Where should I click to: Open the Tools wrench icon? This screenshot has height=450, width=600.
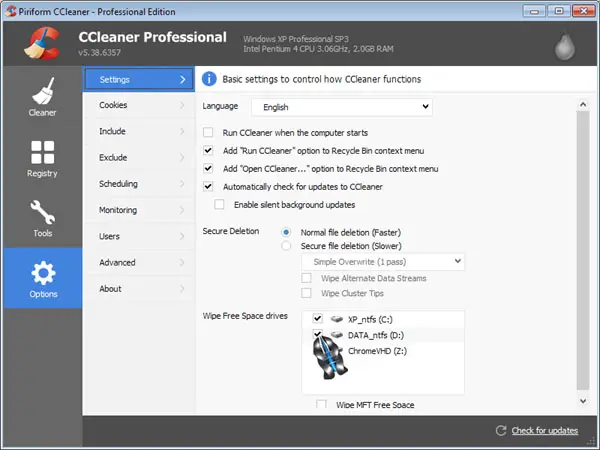[x=42, y=212]
